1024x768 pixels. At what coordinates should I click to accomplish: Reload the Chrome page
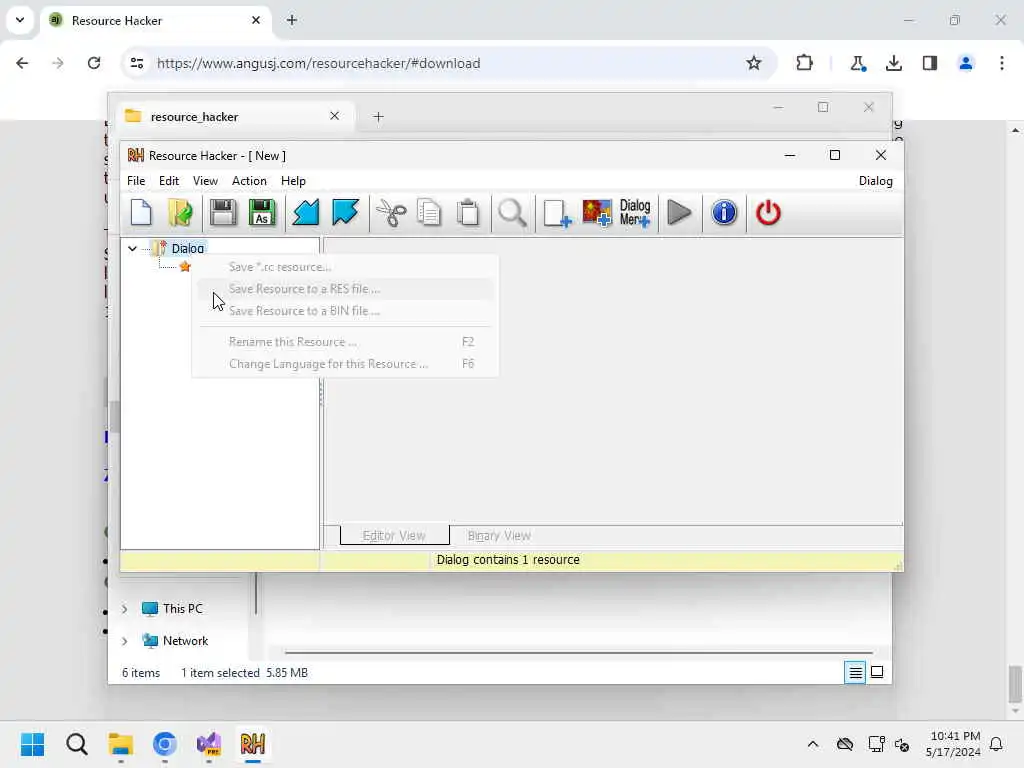pyautogui.click(x=94, y=63)
